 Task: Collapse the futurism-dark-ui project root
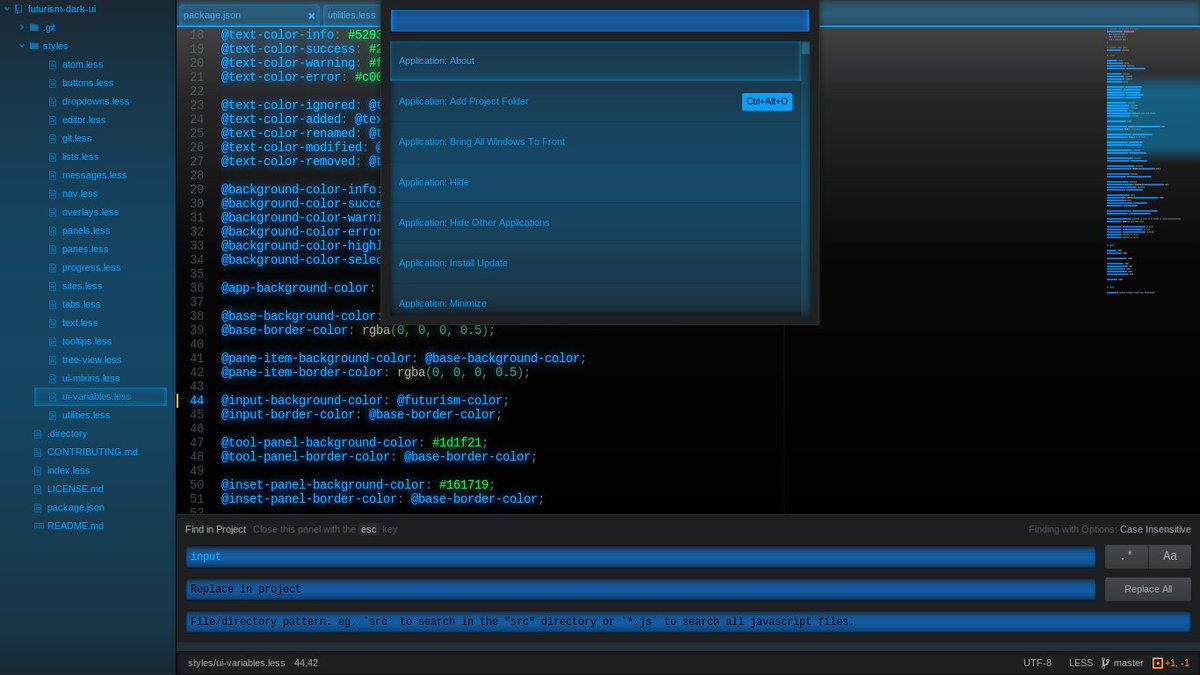[x=7, y=9]
